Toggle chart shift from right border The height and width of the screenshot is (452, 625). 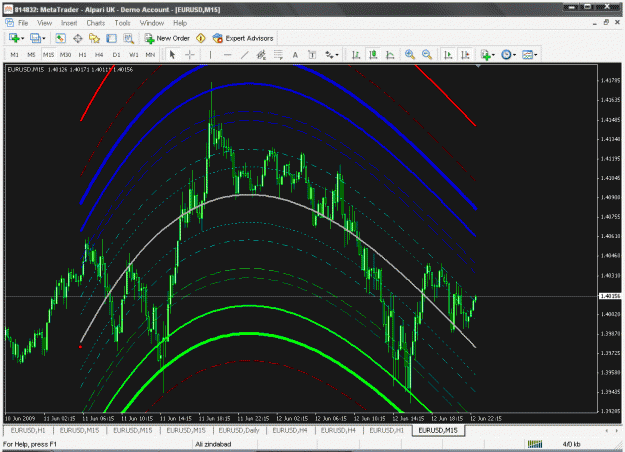(x=465, y=55)
